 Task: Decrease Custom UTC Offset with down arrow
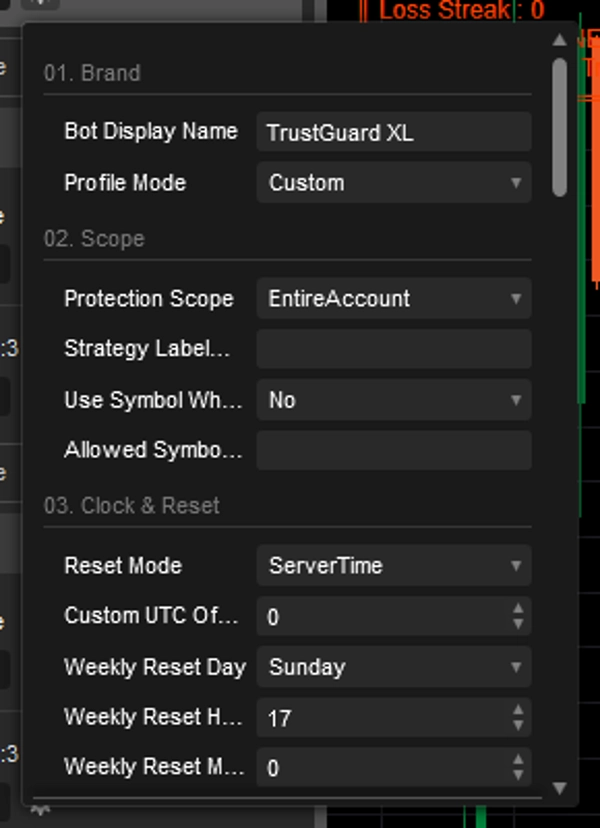518,624
